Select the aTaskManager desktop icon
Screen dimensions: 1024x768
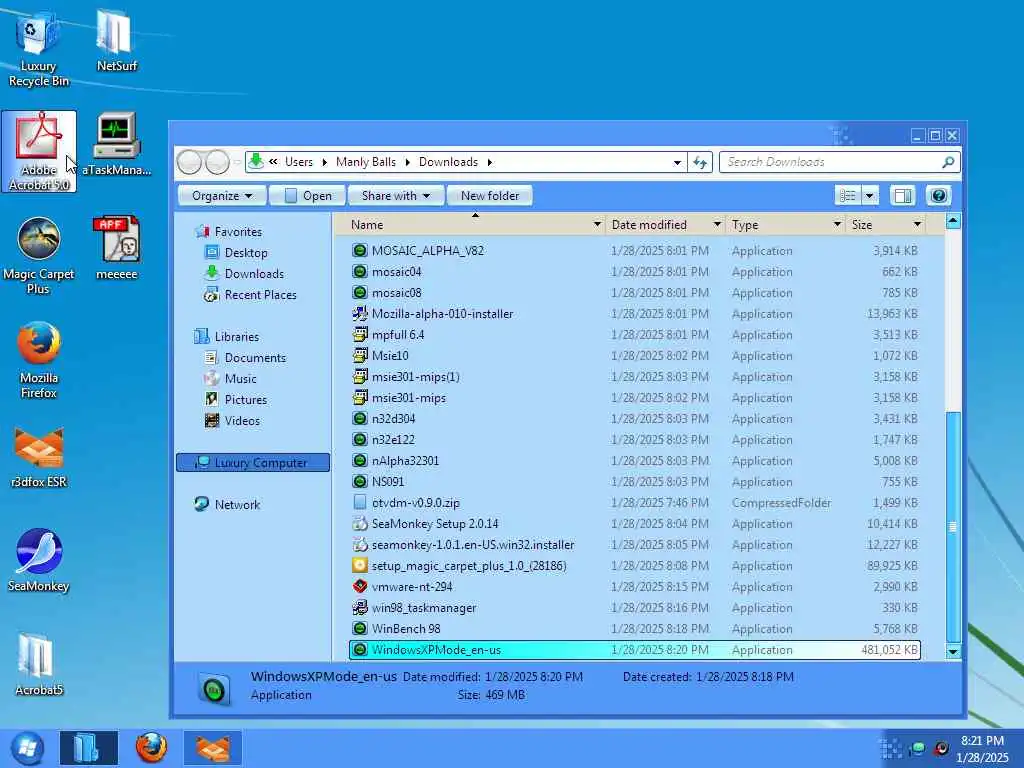[116, 144]
